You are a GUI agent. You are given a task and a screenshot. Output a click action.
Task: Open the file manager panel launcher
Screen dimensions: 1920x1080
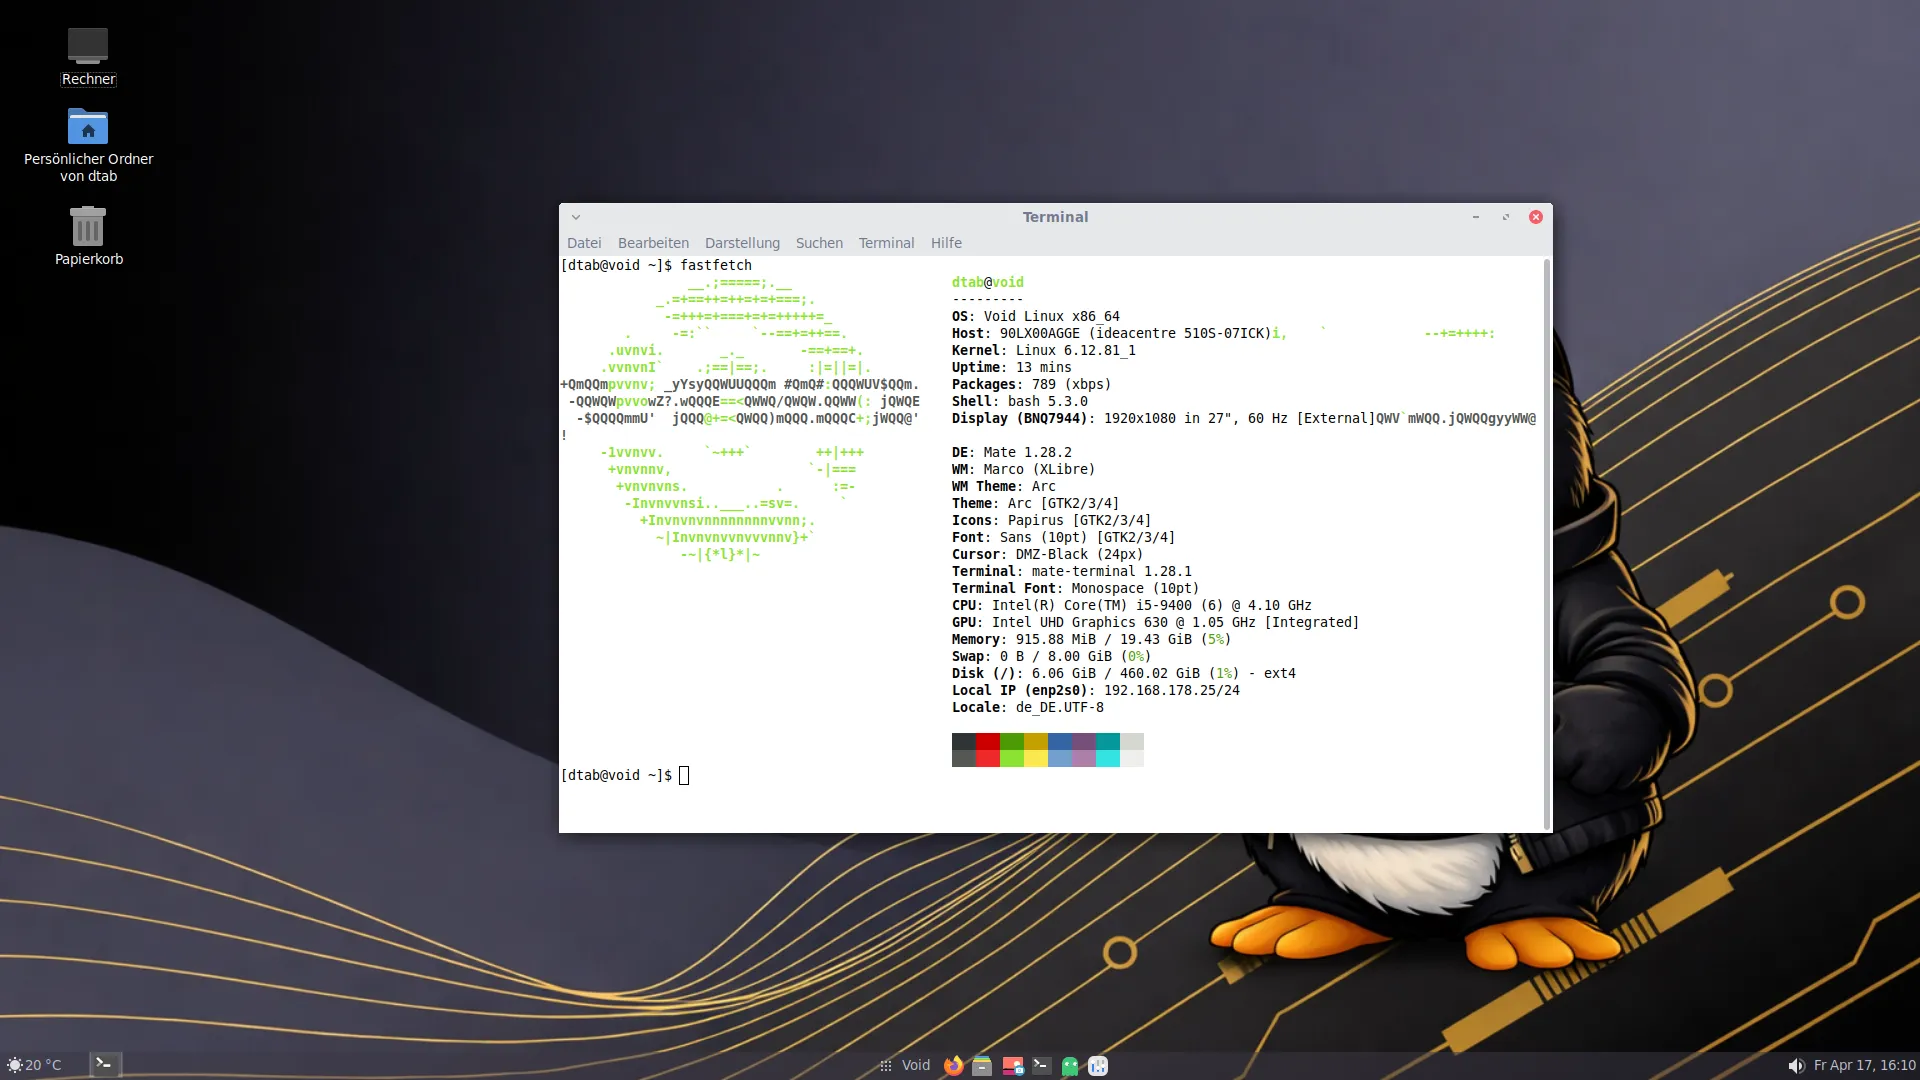(x=982, y=1065)
